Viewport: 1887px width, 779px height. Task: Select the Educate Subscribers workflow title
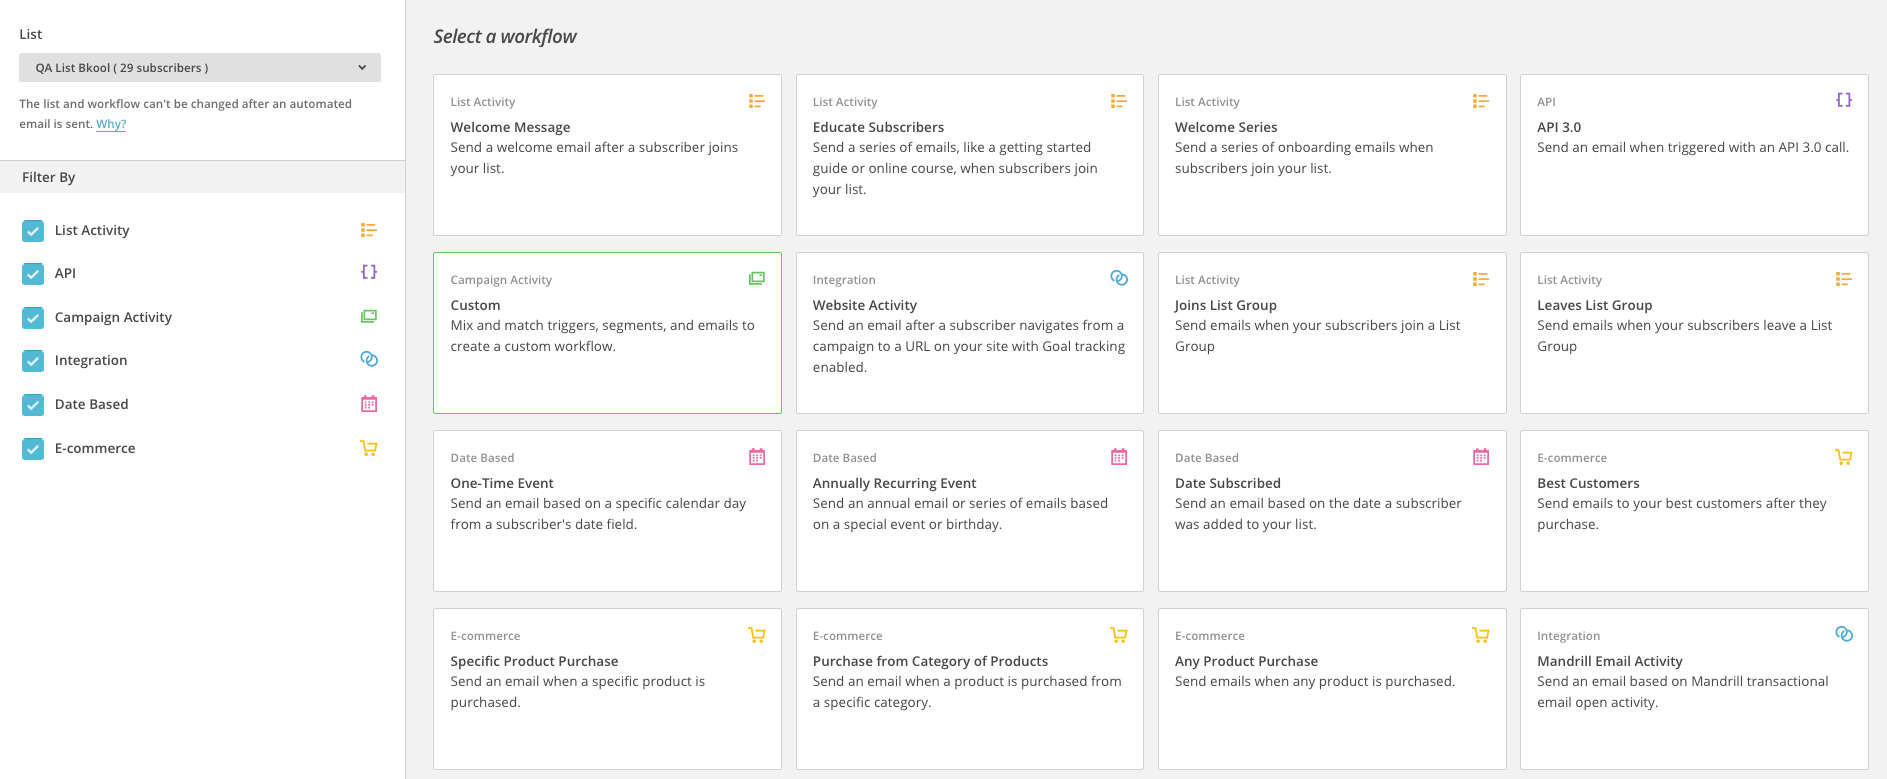[x=878, y=127]
